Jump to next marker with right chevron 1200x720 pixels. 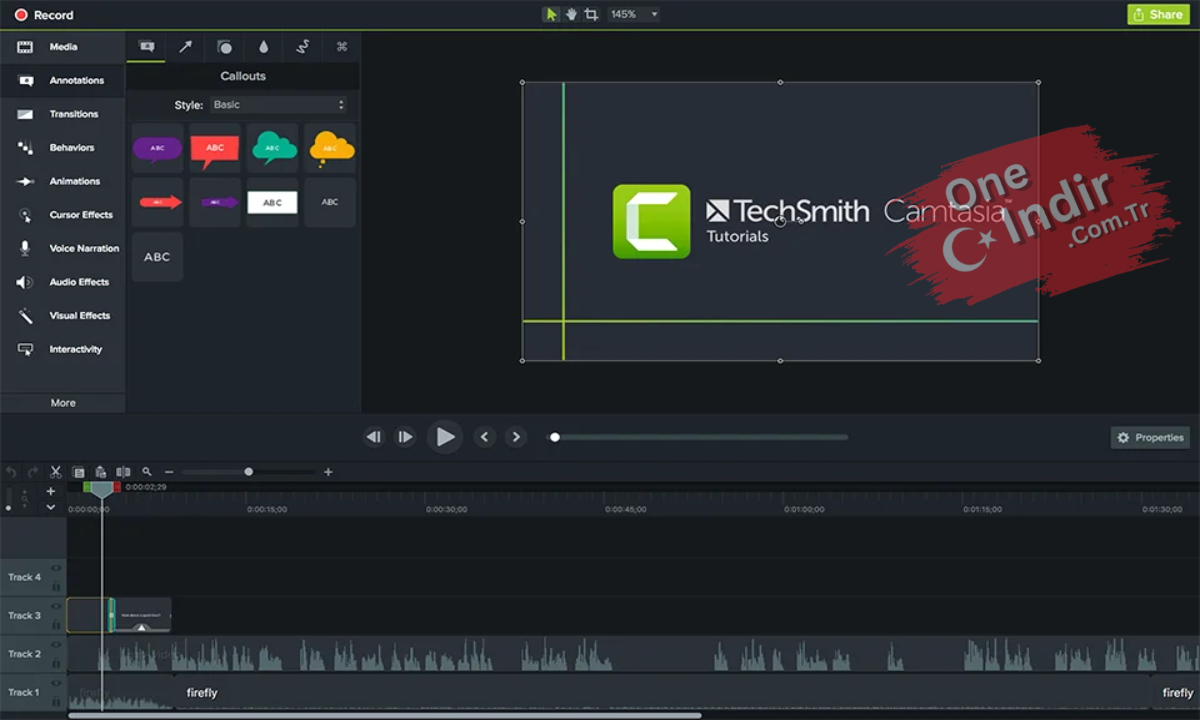516,437
